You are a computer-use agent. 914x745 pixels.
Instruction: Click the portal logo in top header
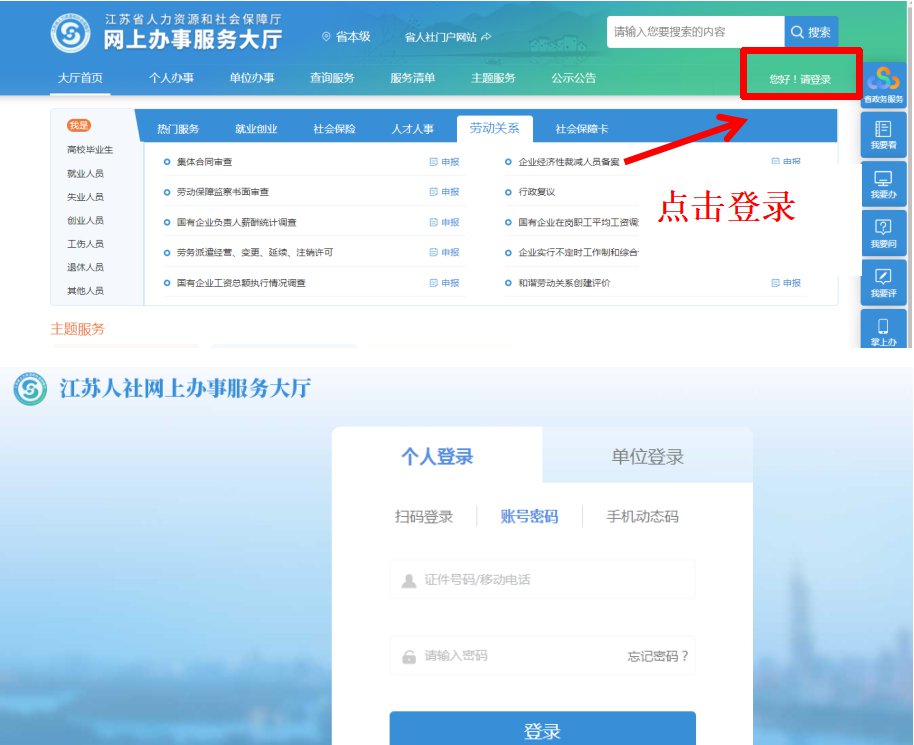point(71,35)
